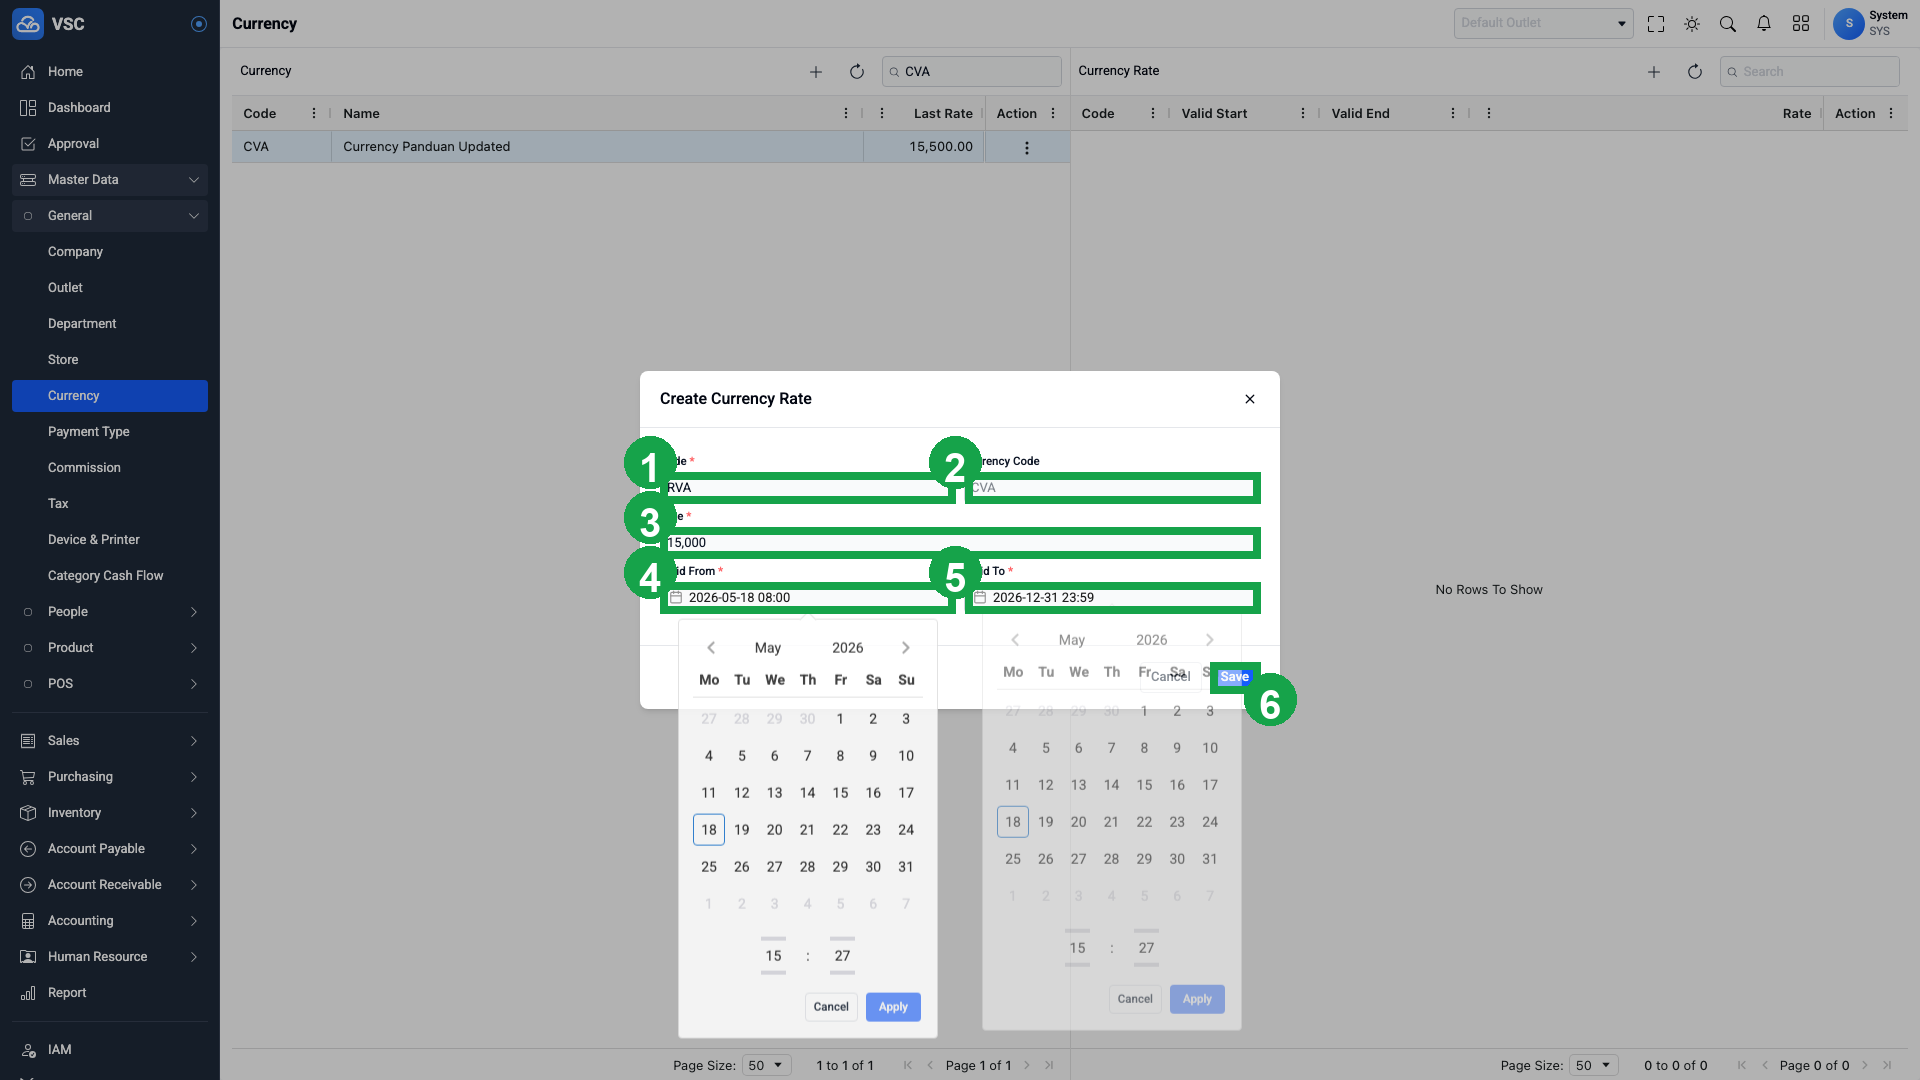1920x1080 pixels.
Task: Click the Valid To date field
Action: pos(1112,598)
